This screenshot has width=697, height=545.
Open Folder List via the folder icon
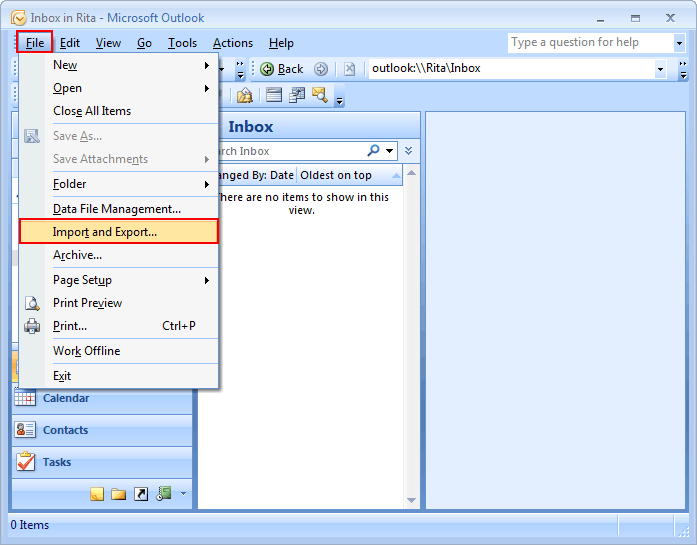[x=119, y=494]
